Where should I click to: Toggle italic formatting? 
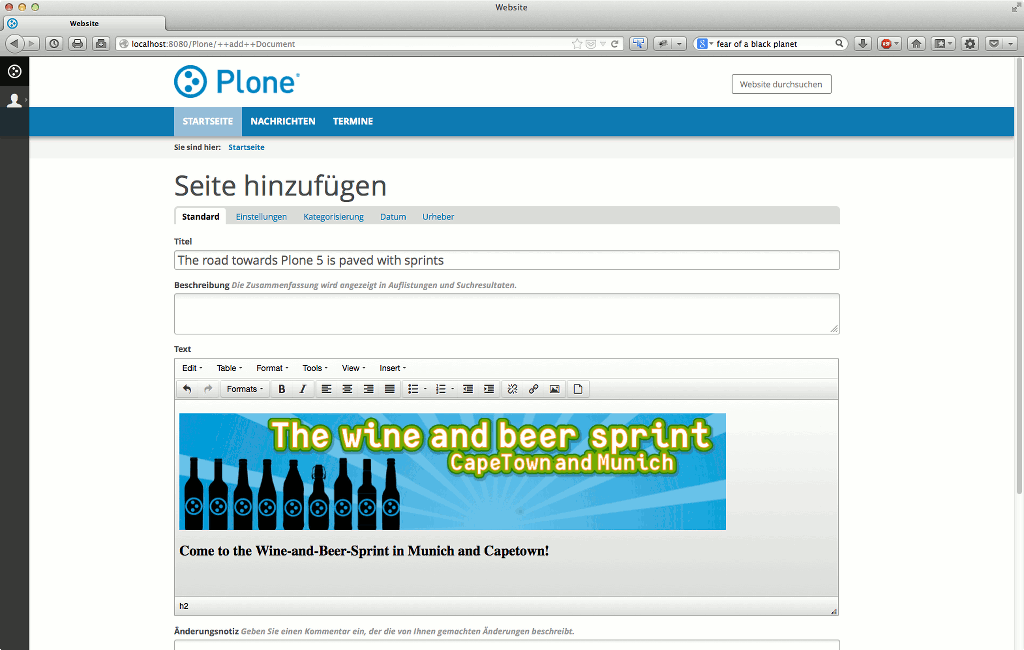[302, 389]
